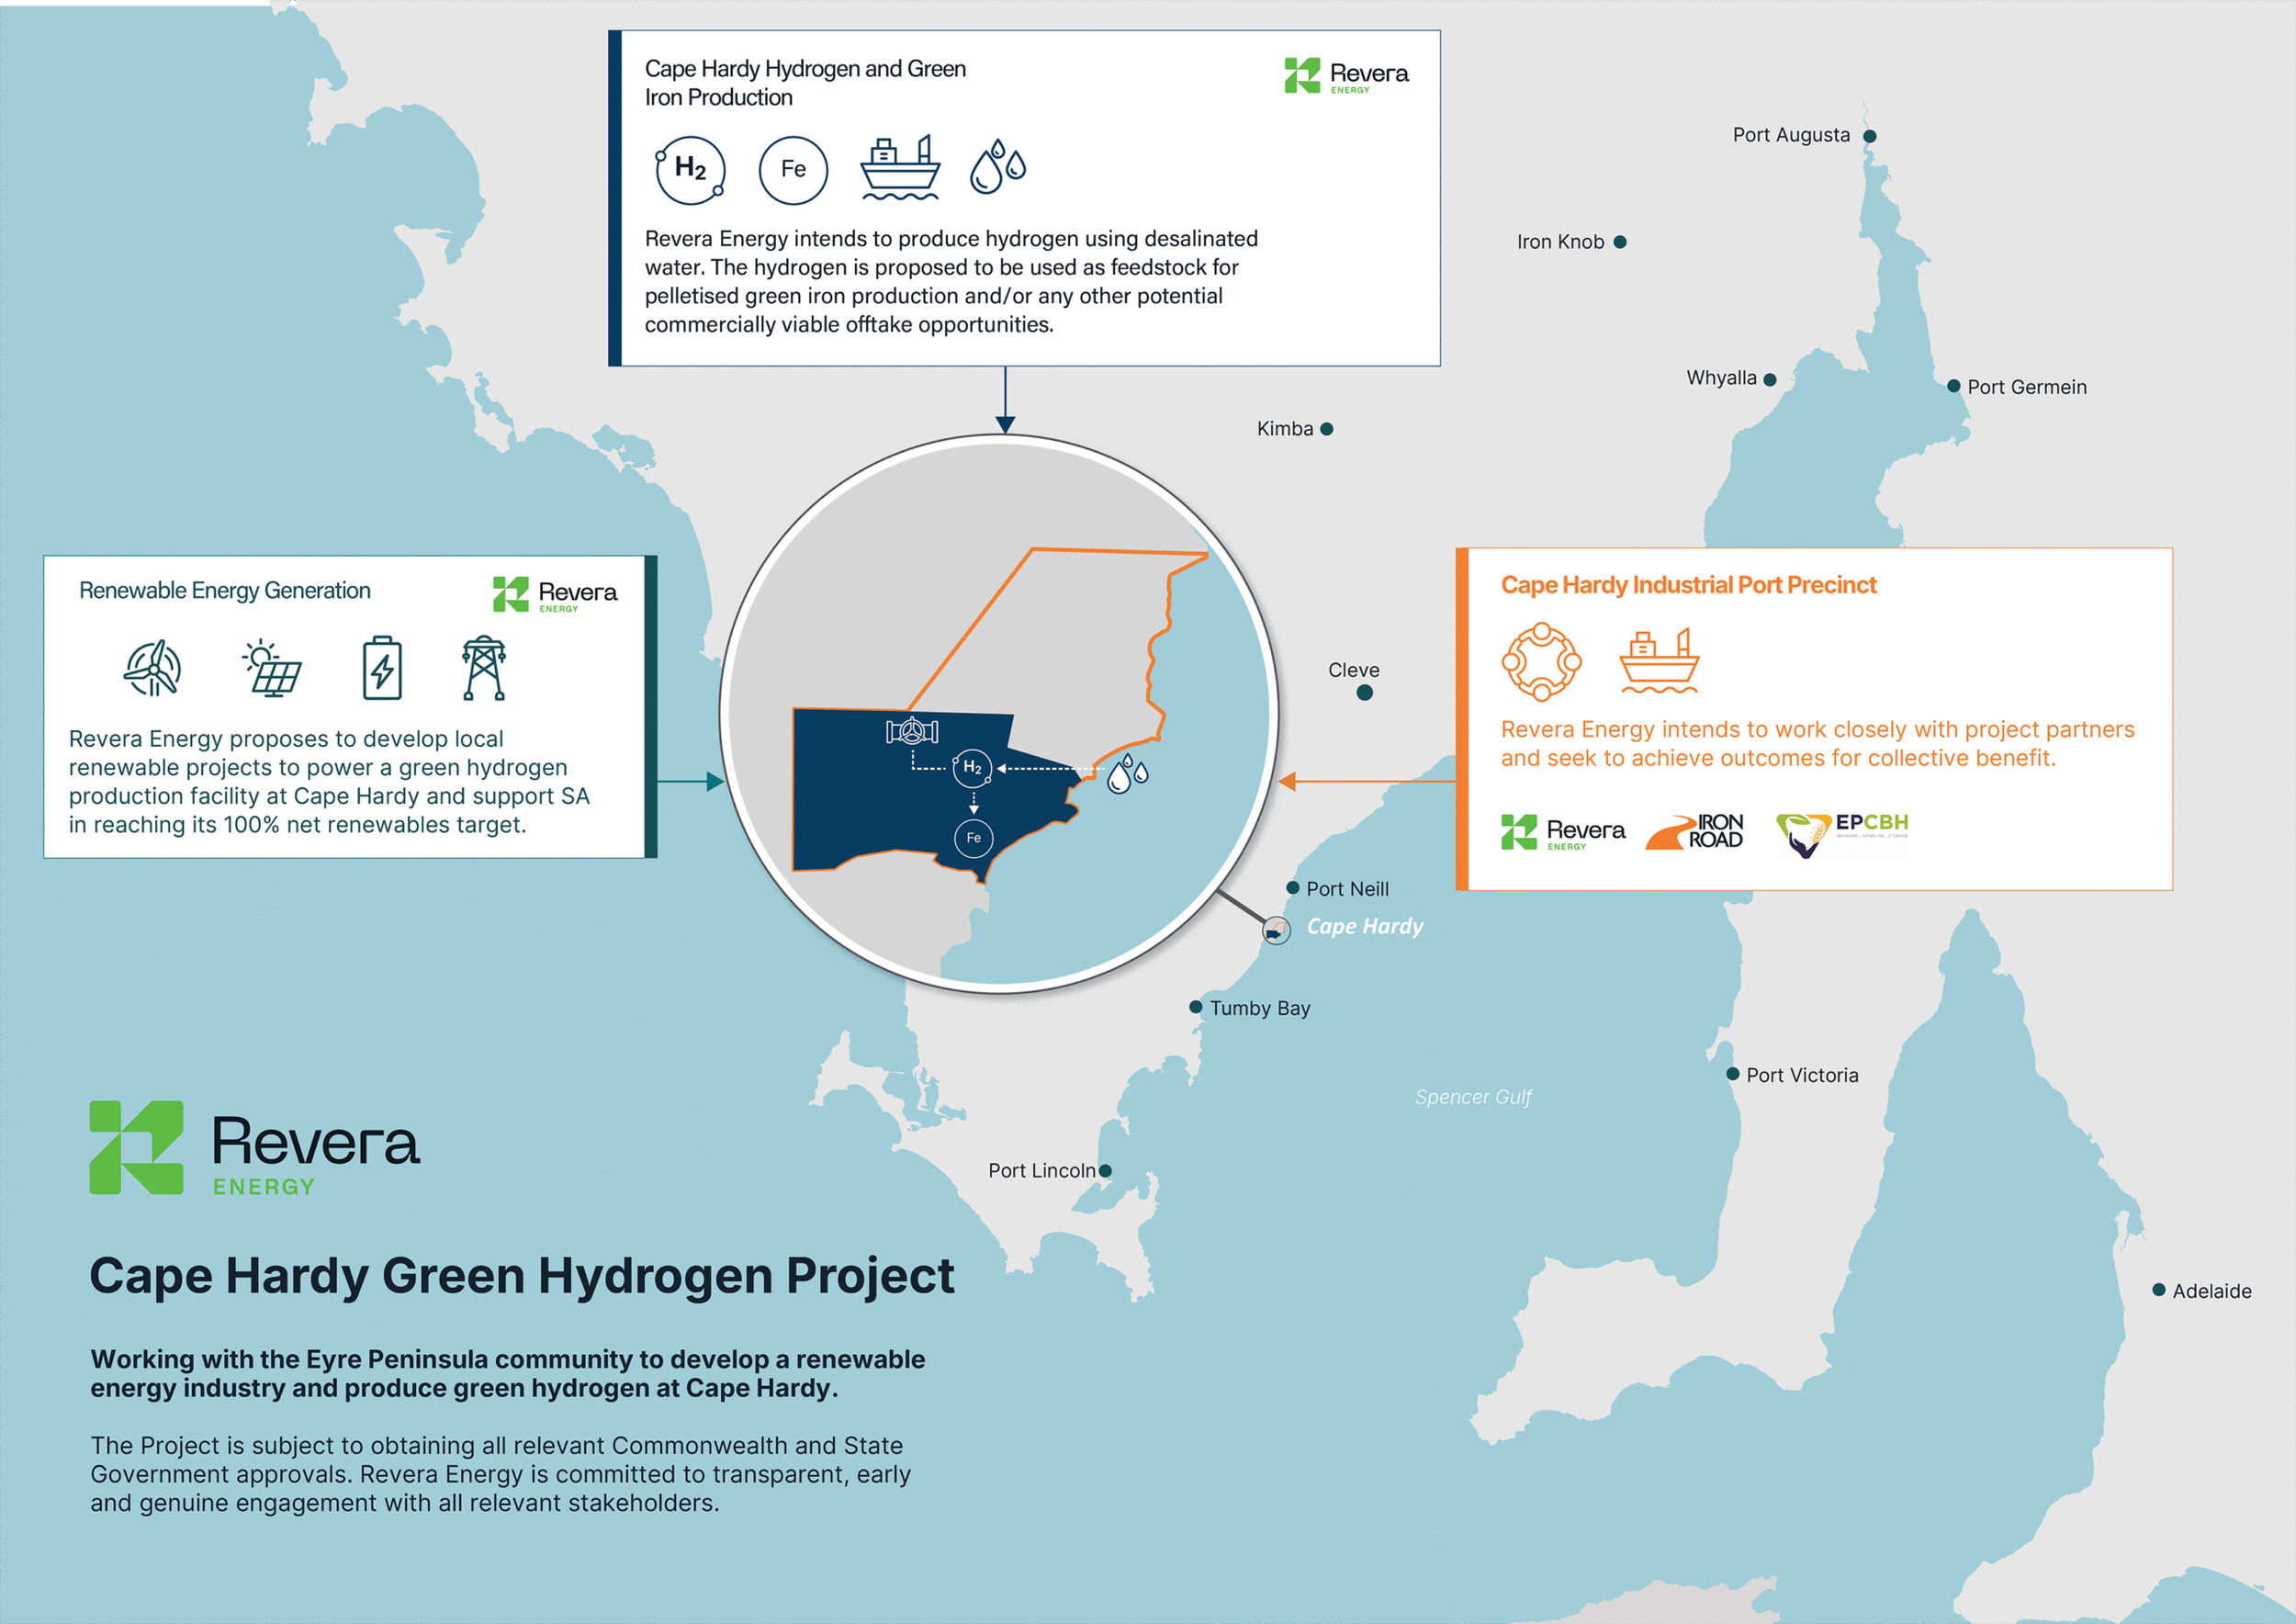
Task: Click the Port Germein map dot
Action: (x=1953, y=386)
